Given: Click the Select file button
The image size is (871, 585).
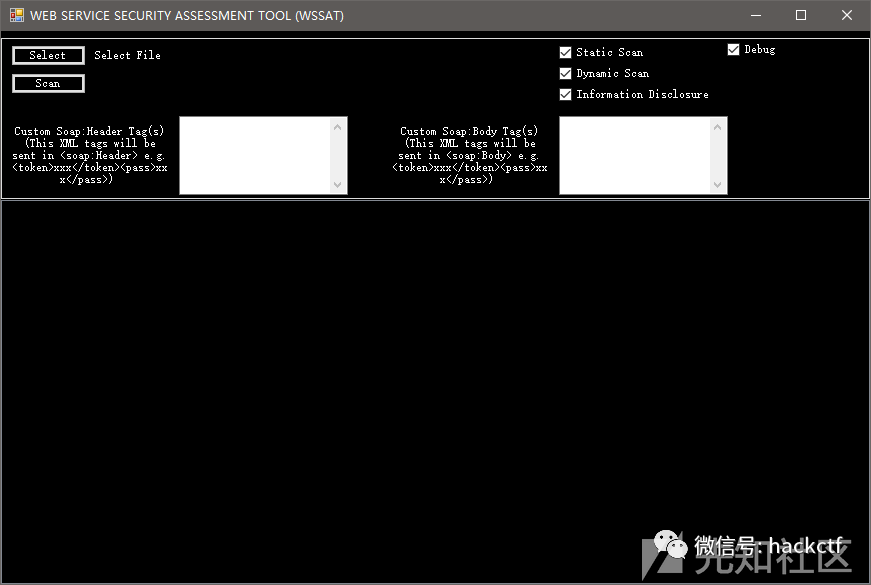Looking at the screenshot, I should tap(48, 55).
